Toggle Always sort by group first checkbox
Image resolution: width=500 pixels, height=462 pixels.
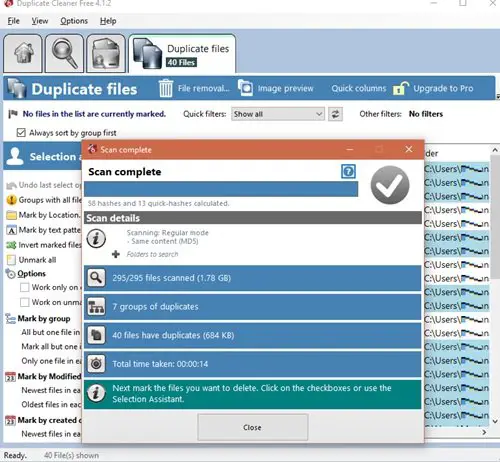pos(21,133)
